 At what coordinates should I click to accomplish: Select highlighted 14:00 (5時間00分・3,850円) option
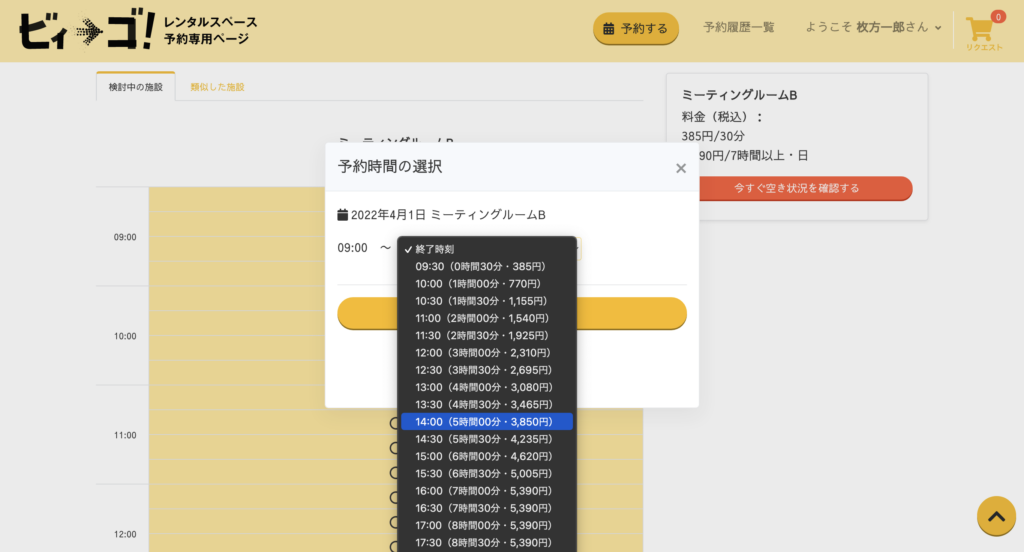click(x=484, y=422)
